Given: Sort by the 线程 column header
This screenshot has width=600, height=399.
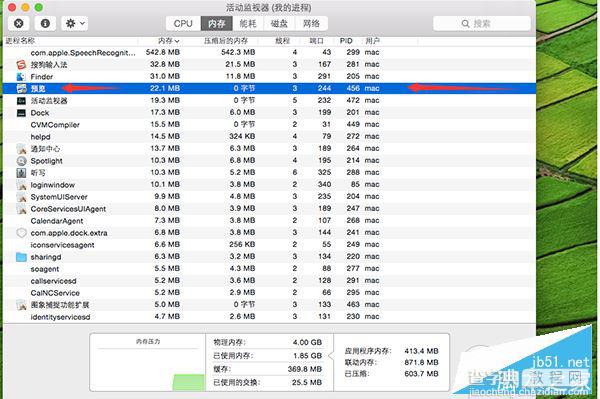Looking at the screenshot, I should coord(282,41).
